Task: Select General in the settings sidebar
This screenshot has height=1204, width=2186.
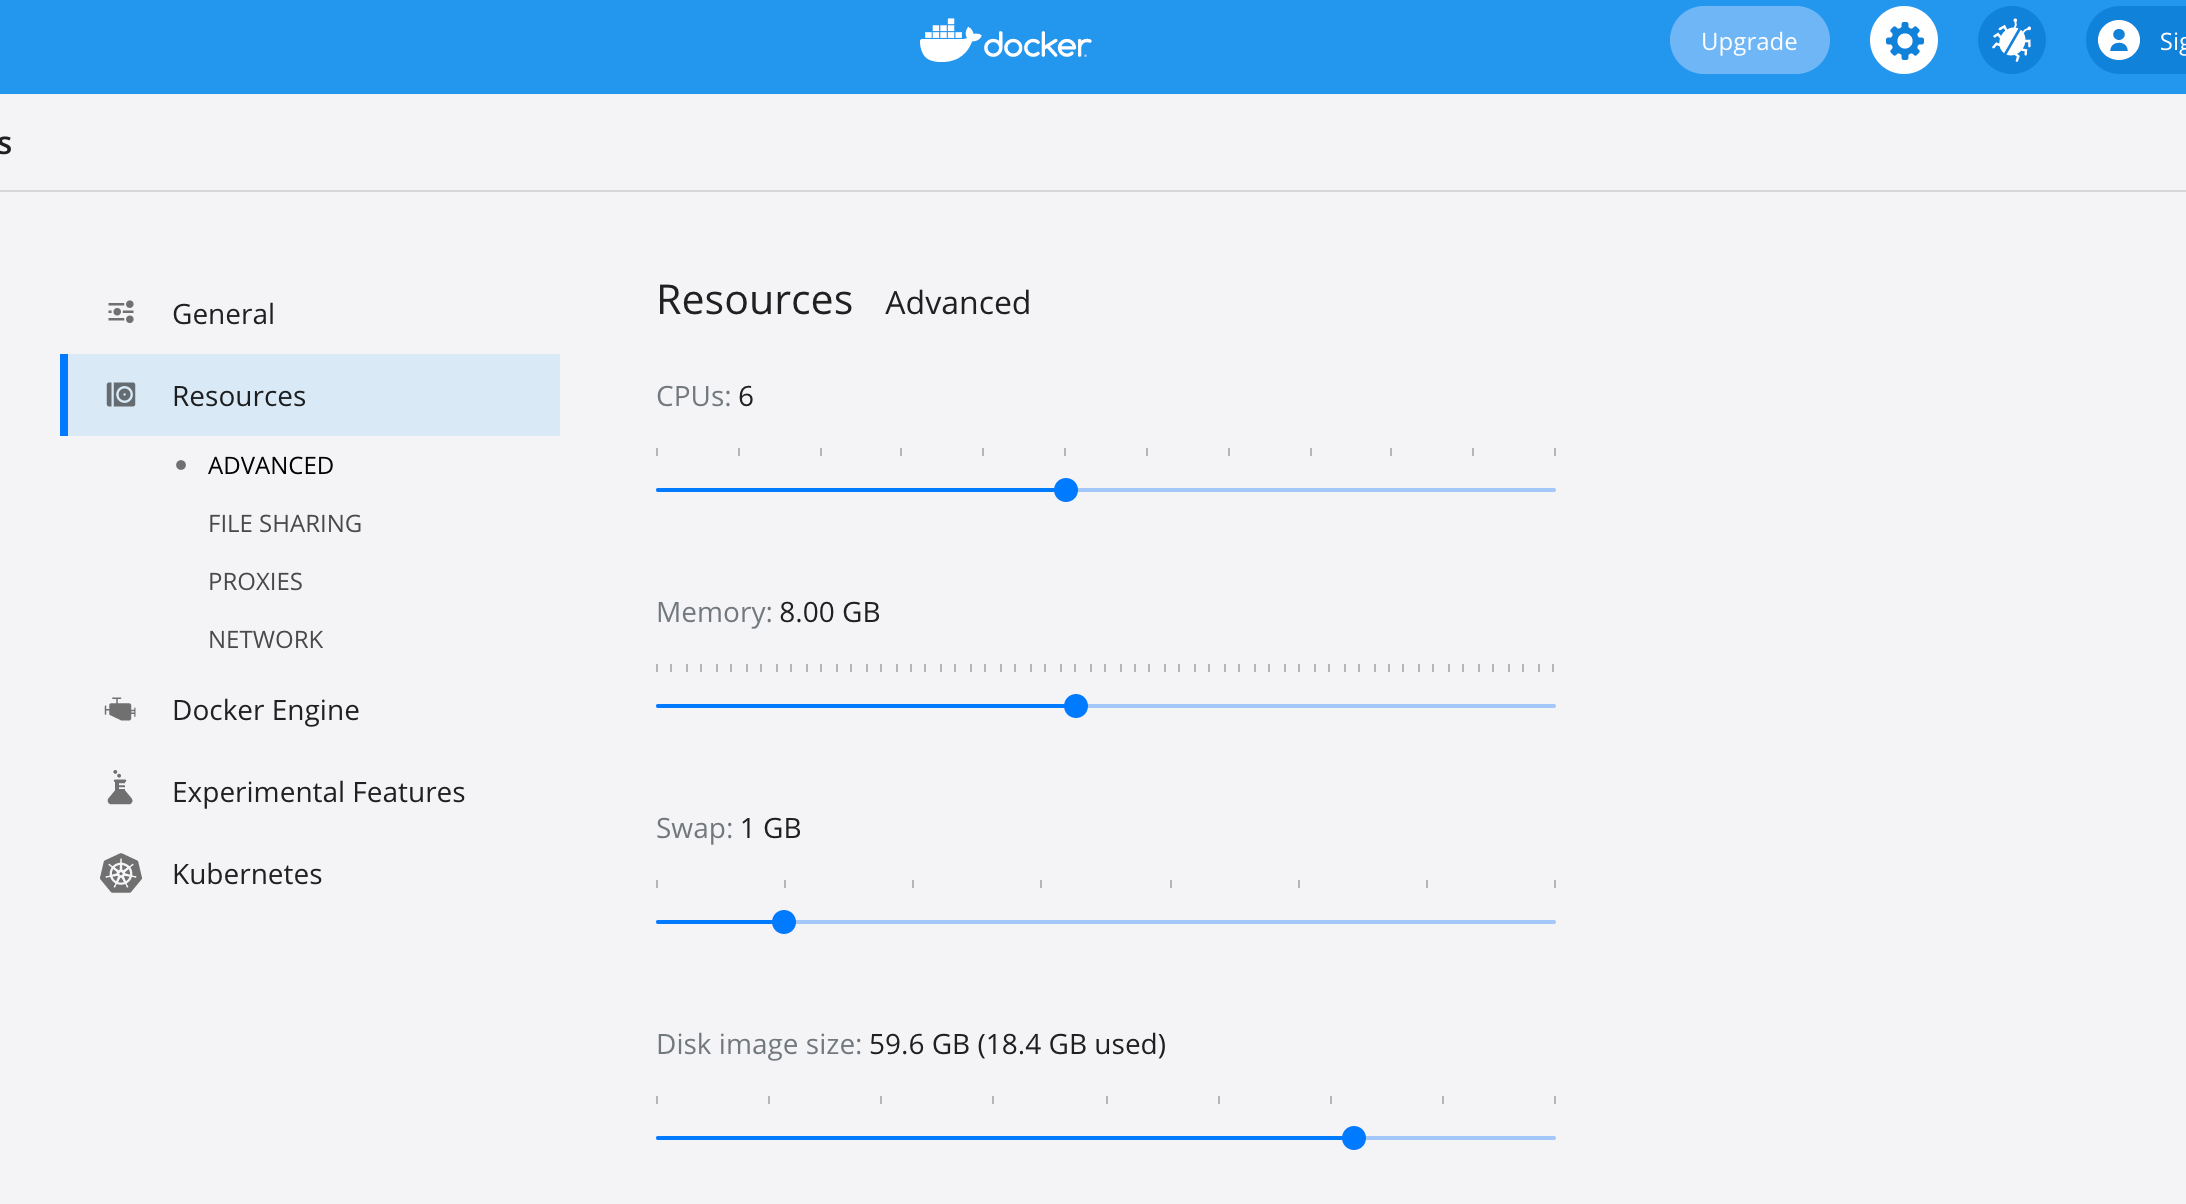Action: point(223,312)
